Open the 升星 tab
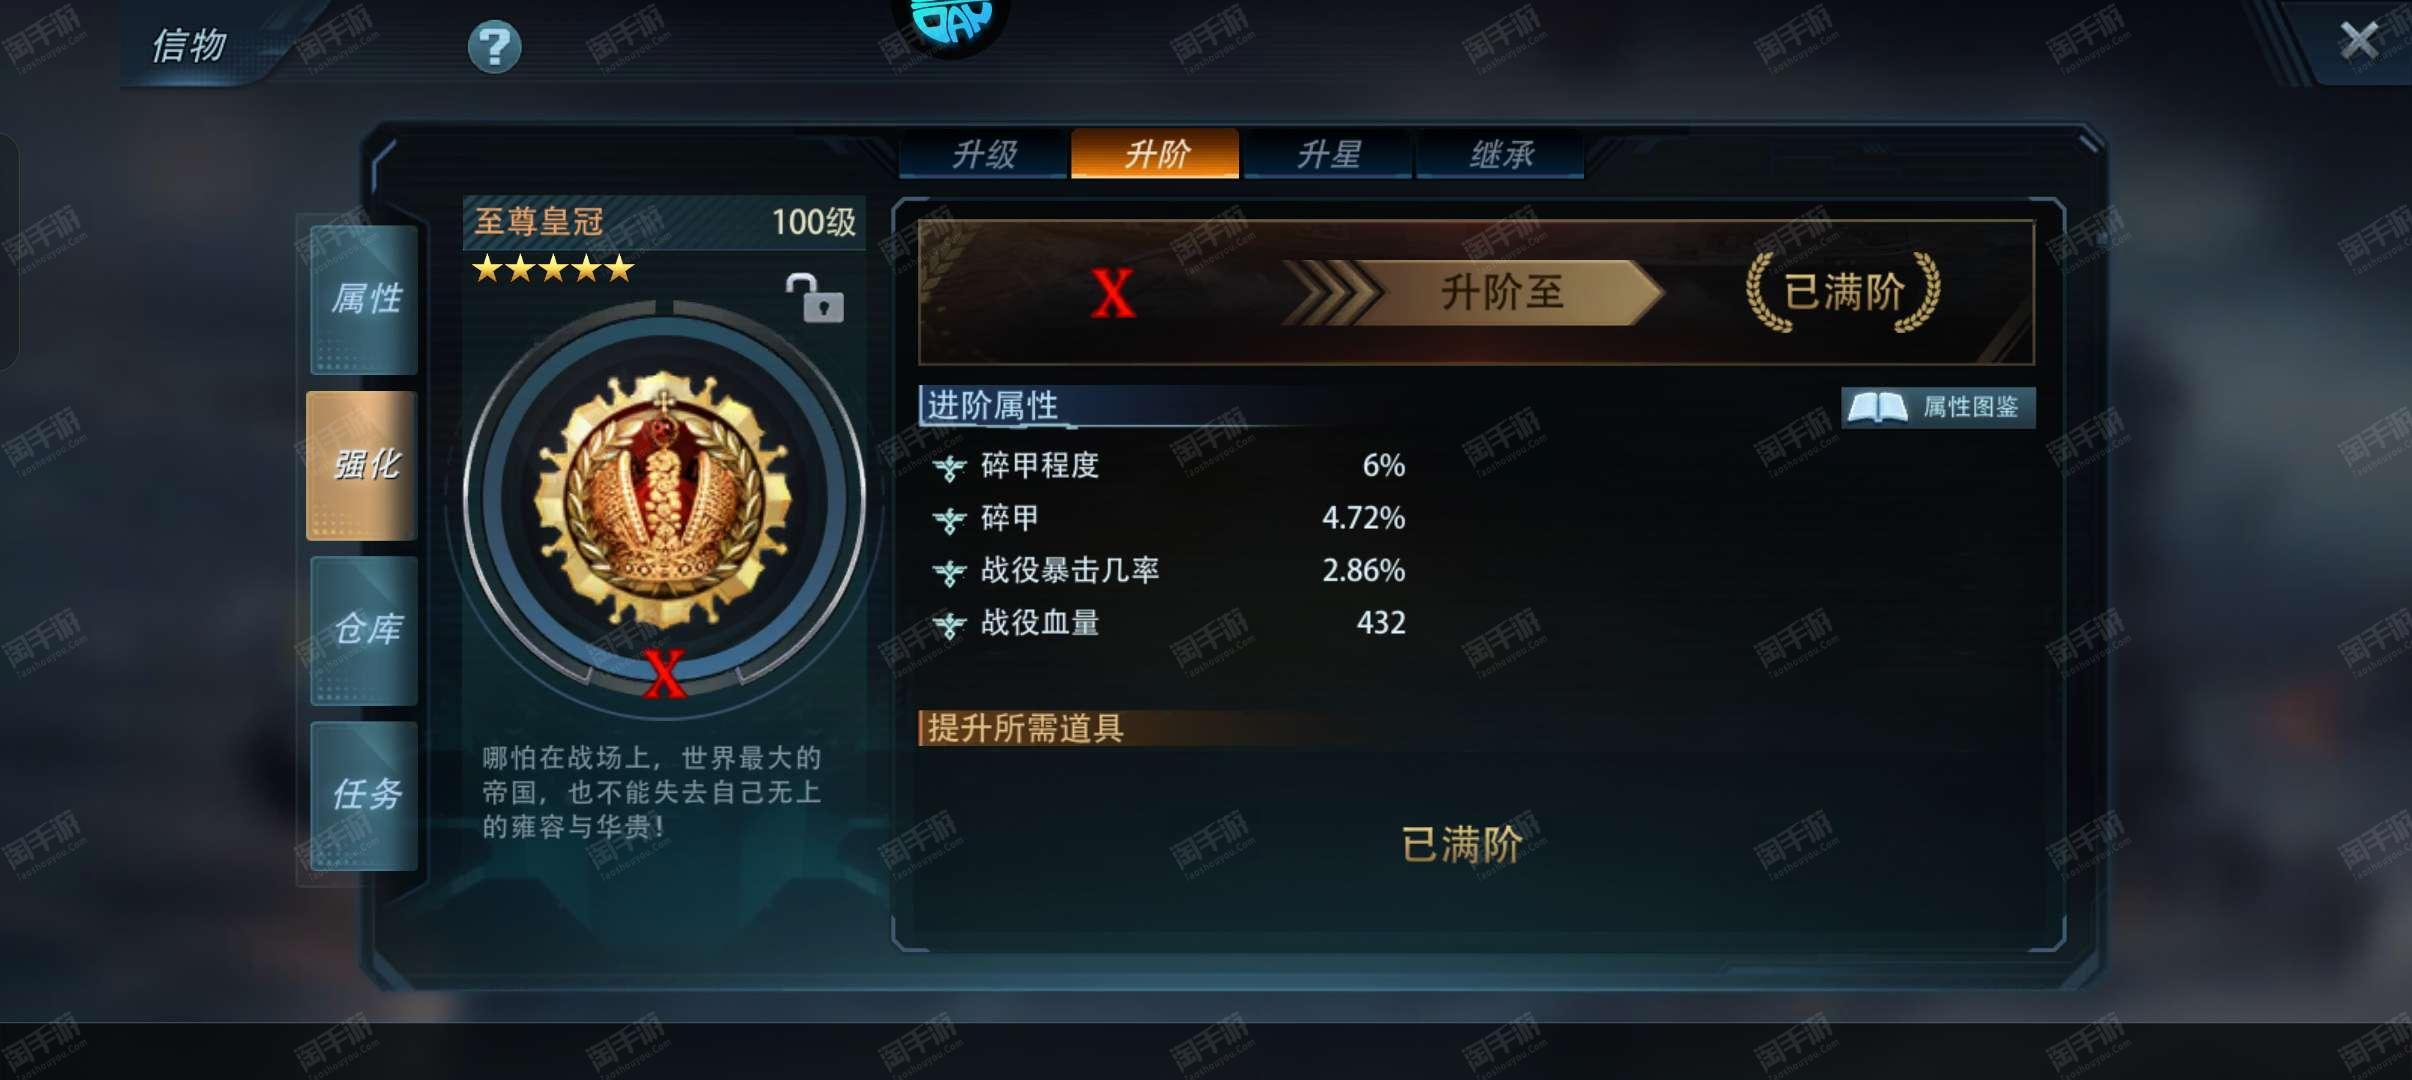 pos(1328,155)
